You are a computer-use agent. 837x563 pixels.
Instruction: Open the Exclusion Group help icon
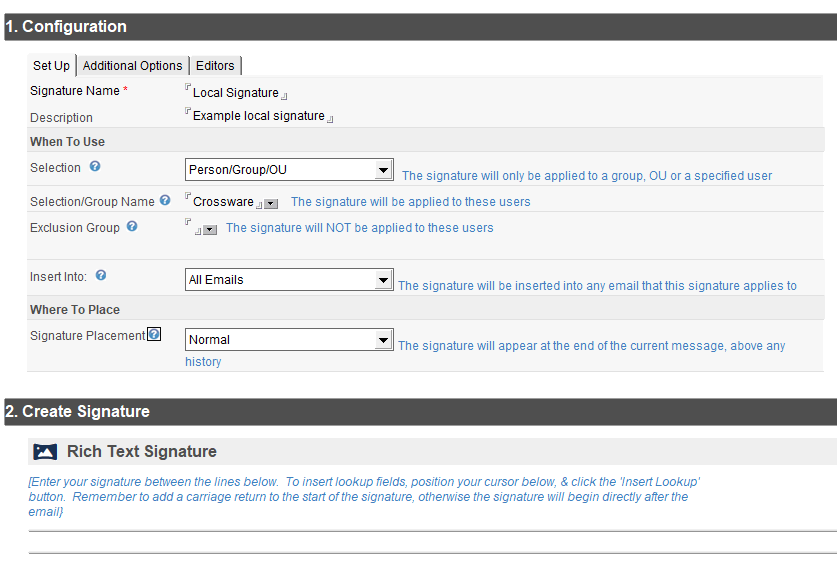pyautogui.click(x=132, y=227)
